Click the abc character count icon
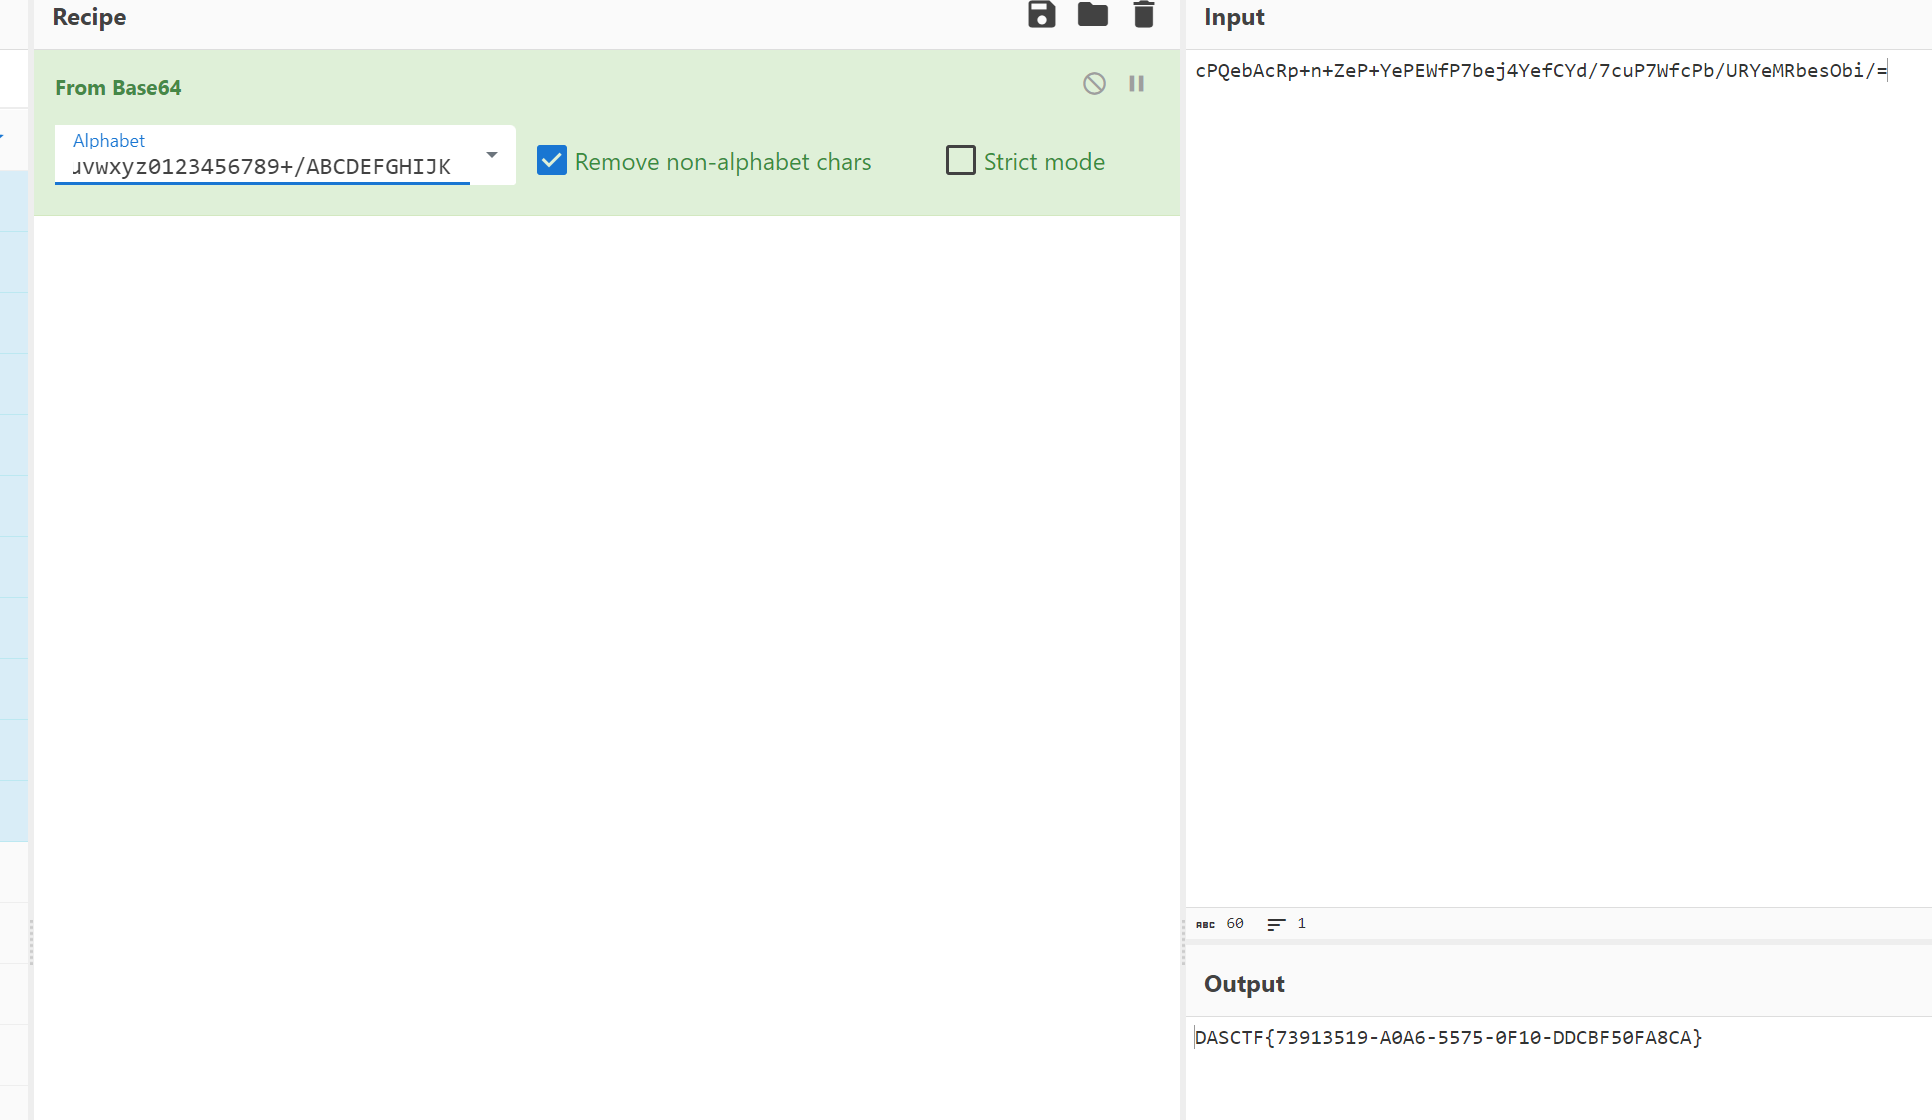Viewport: 1932px width, 1120px height. (1205, 924)
